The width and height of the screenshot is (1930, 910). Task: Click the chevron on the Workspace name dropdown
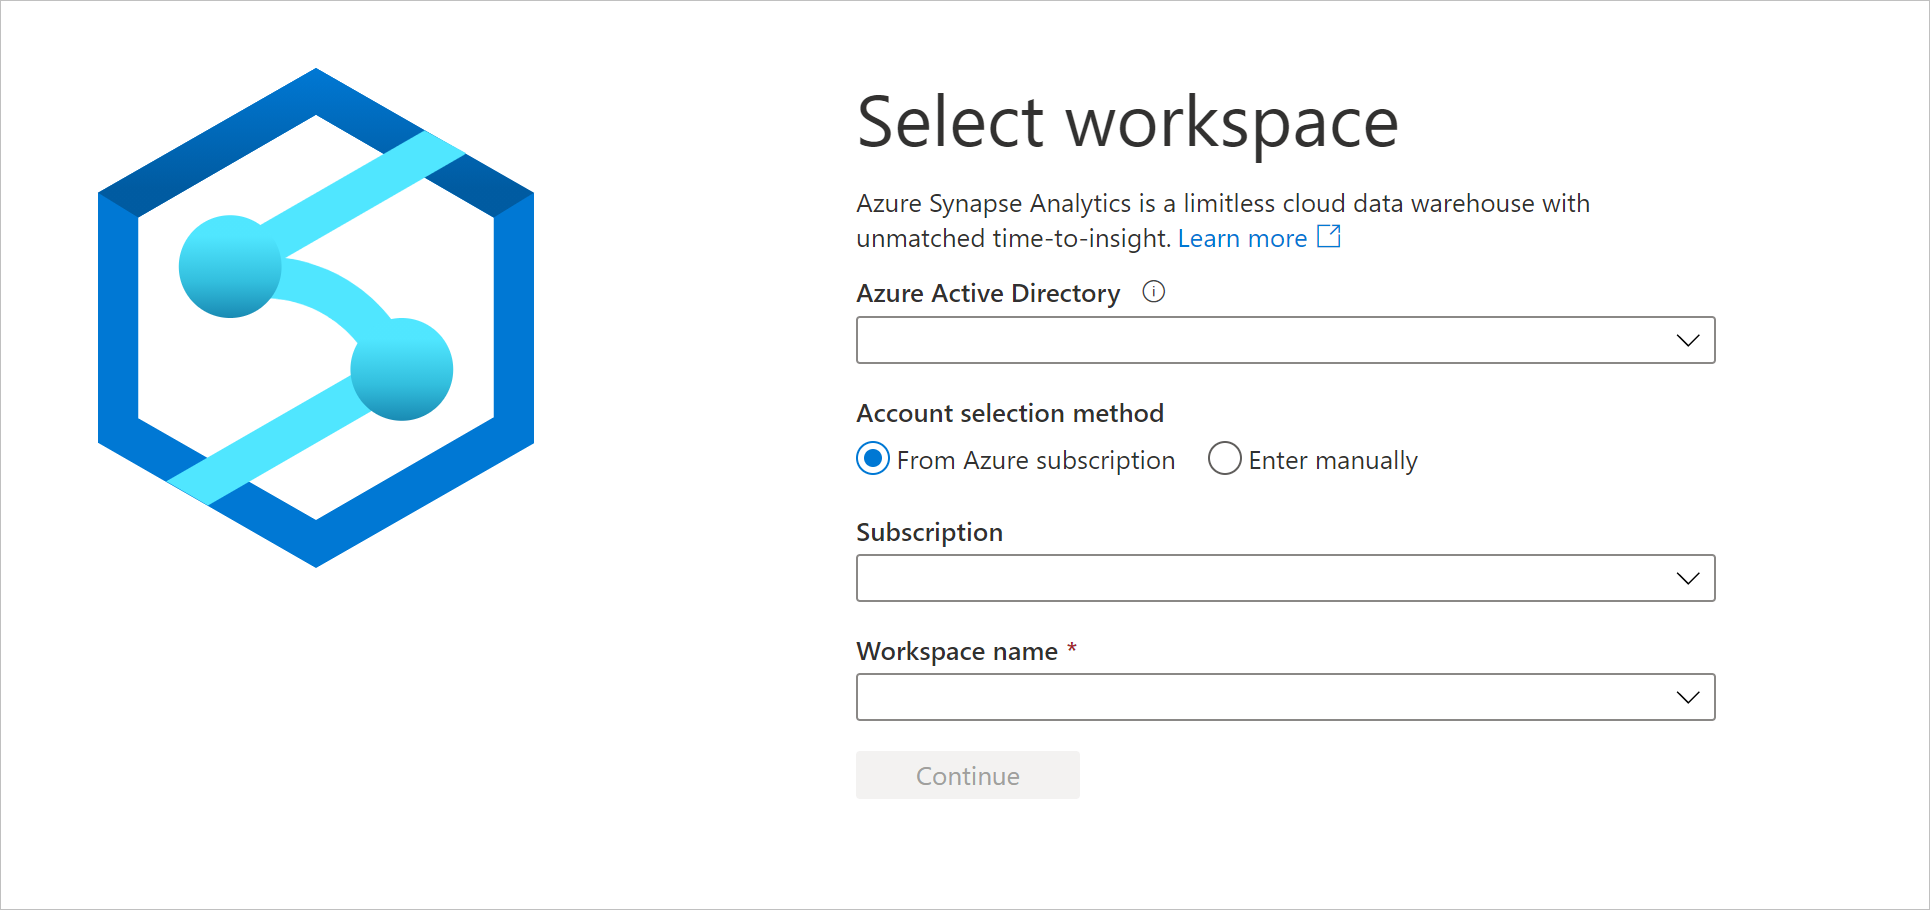(x=1687, y=696)
